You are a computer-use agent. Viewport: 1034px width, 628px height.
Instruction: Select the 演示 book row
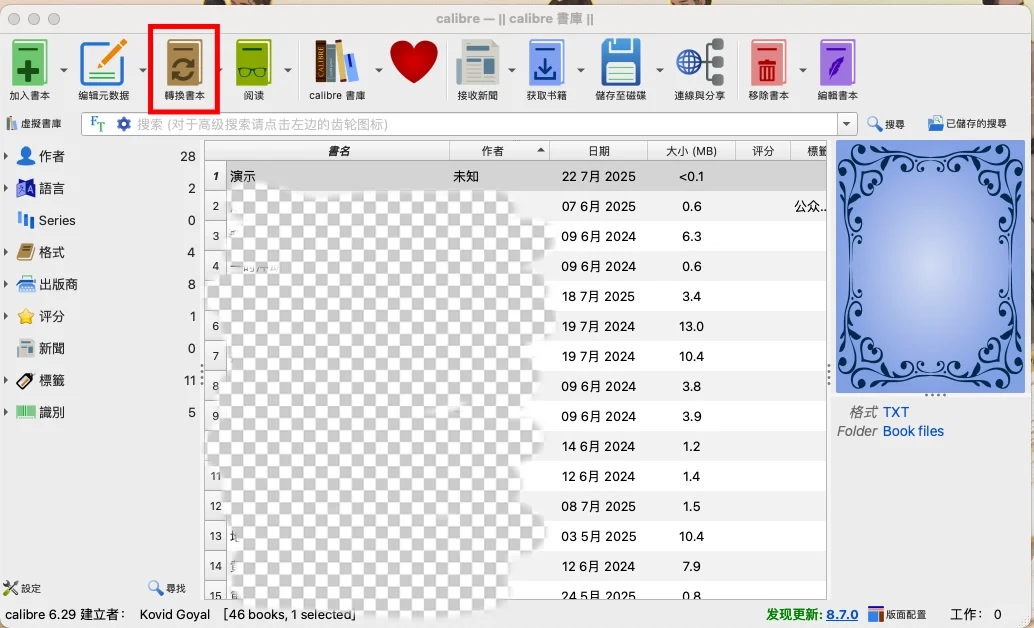click(x=516, y=176)
